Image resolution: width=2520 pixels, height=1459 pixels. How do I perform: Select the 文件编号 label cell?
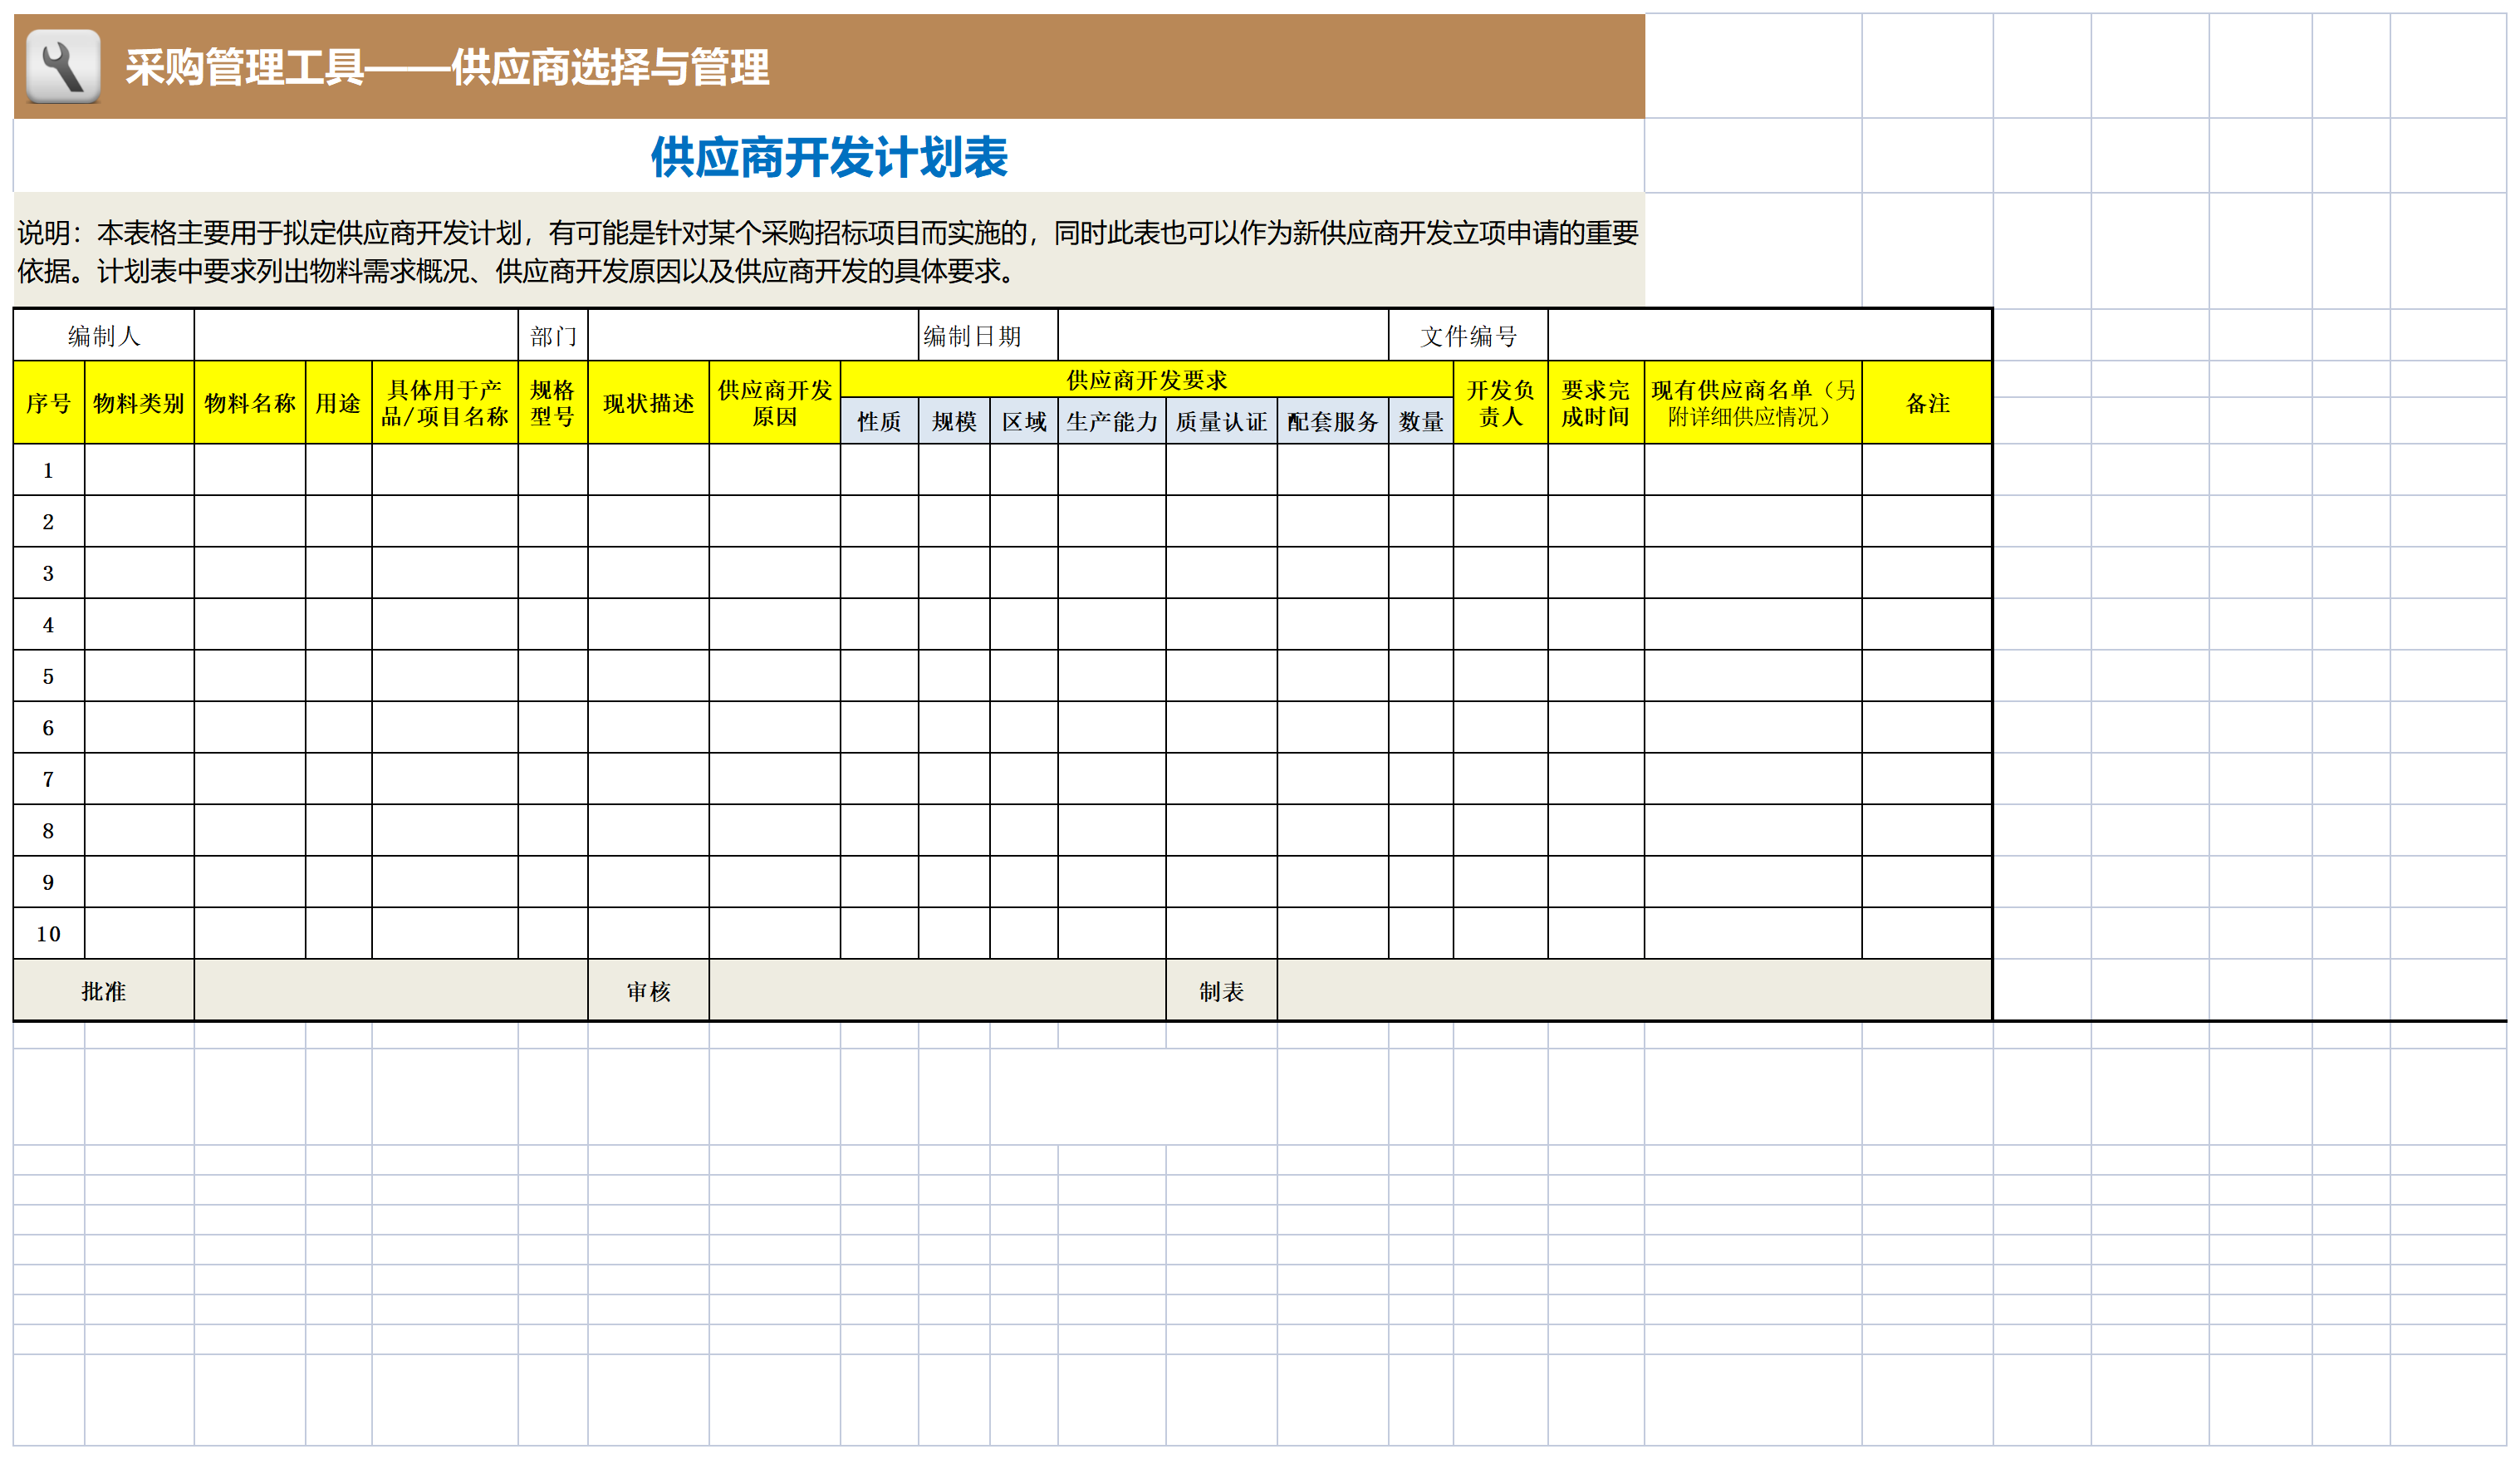click(1469, 336)
